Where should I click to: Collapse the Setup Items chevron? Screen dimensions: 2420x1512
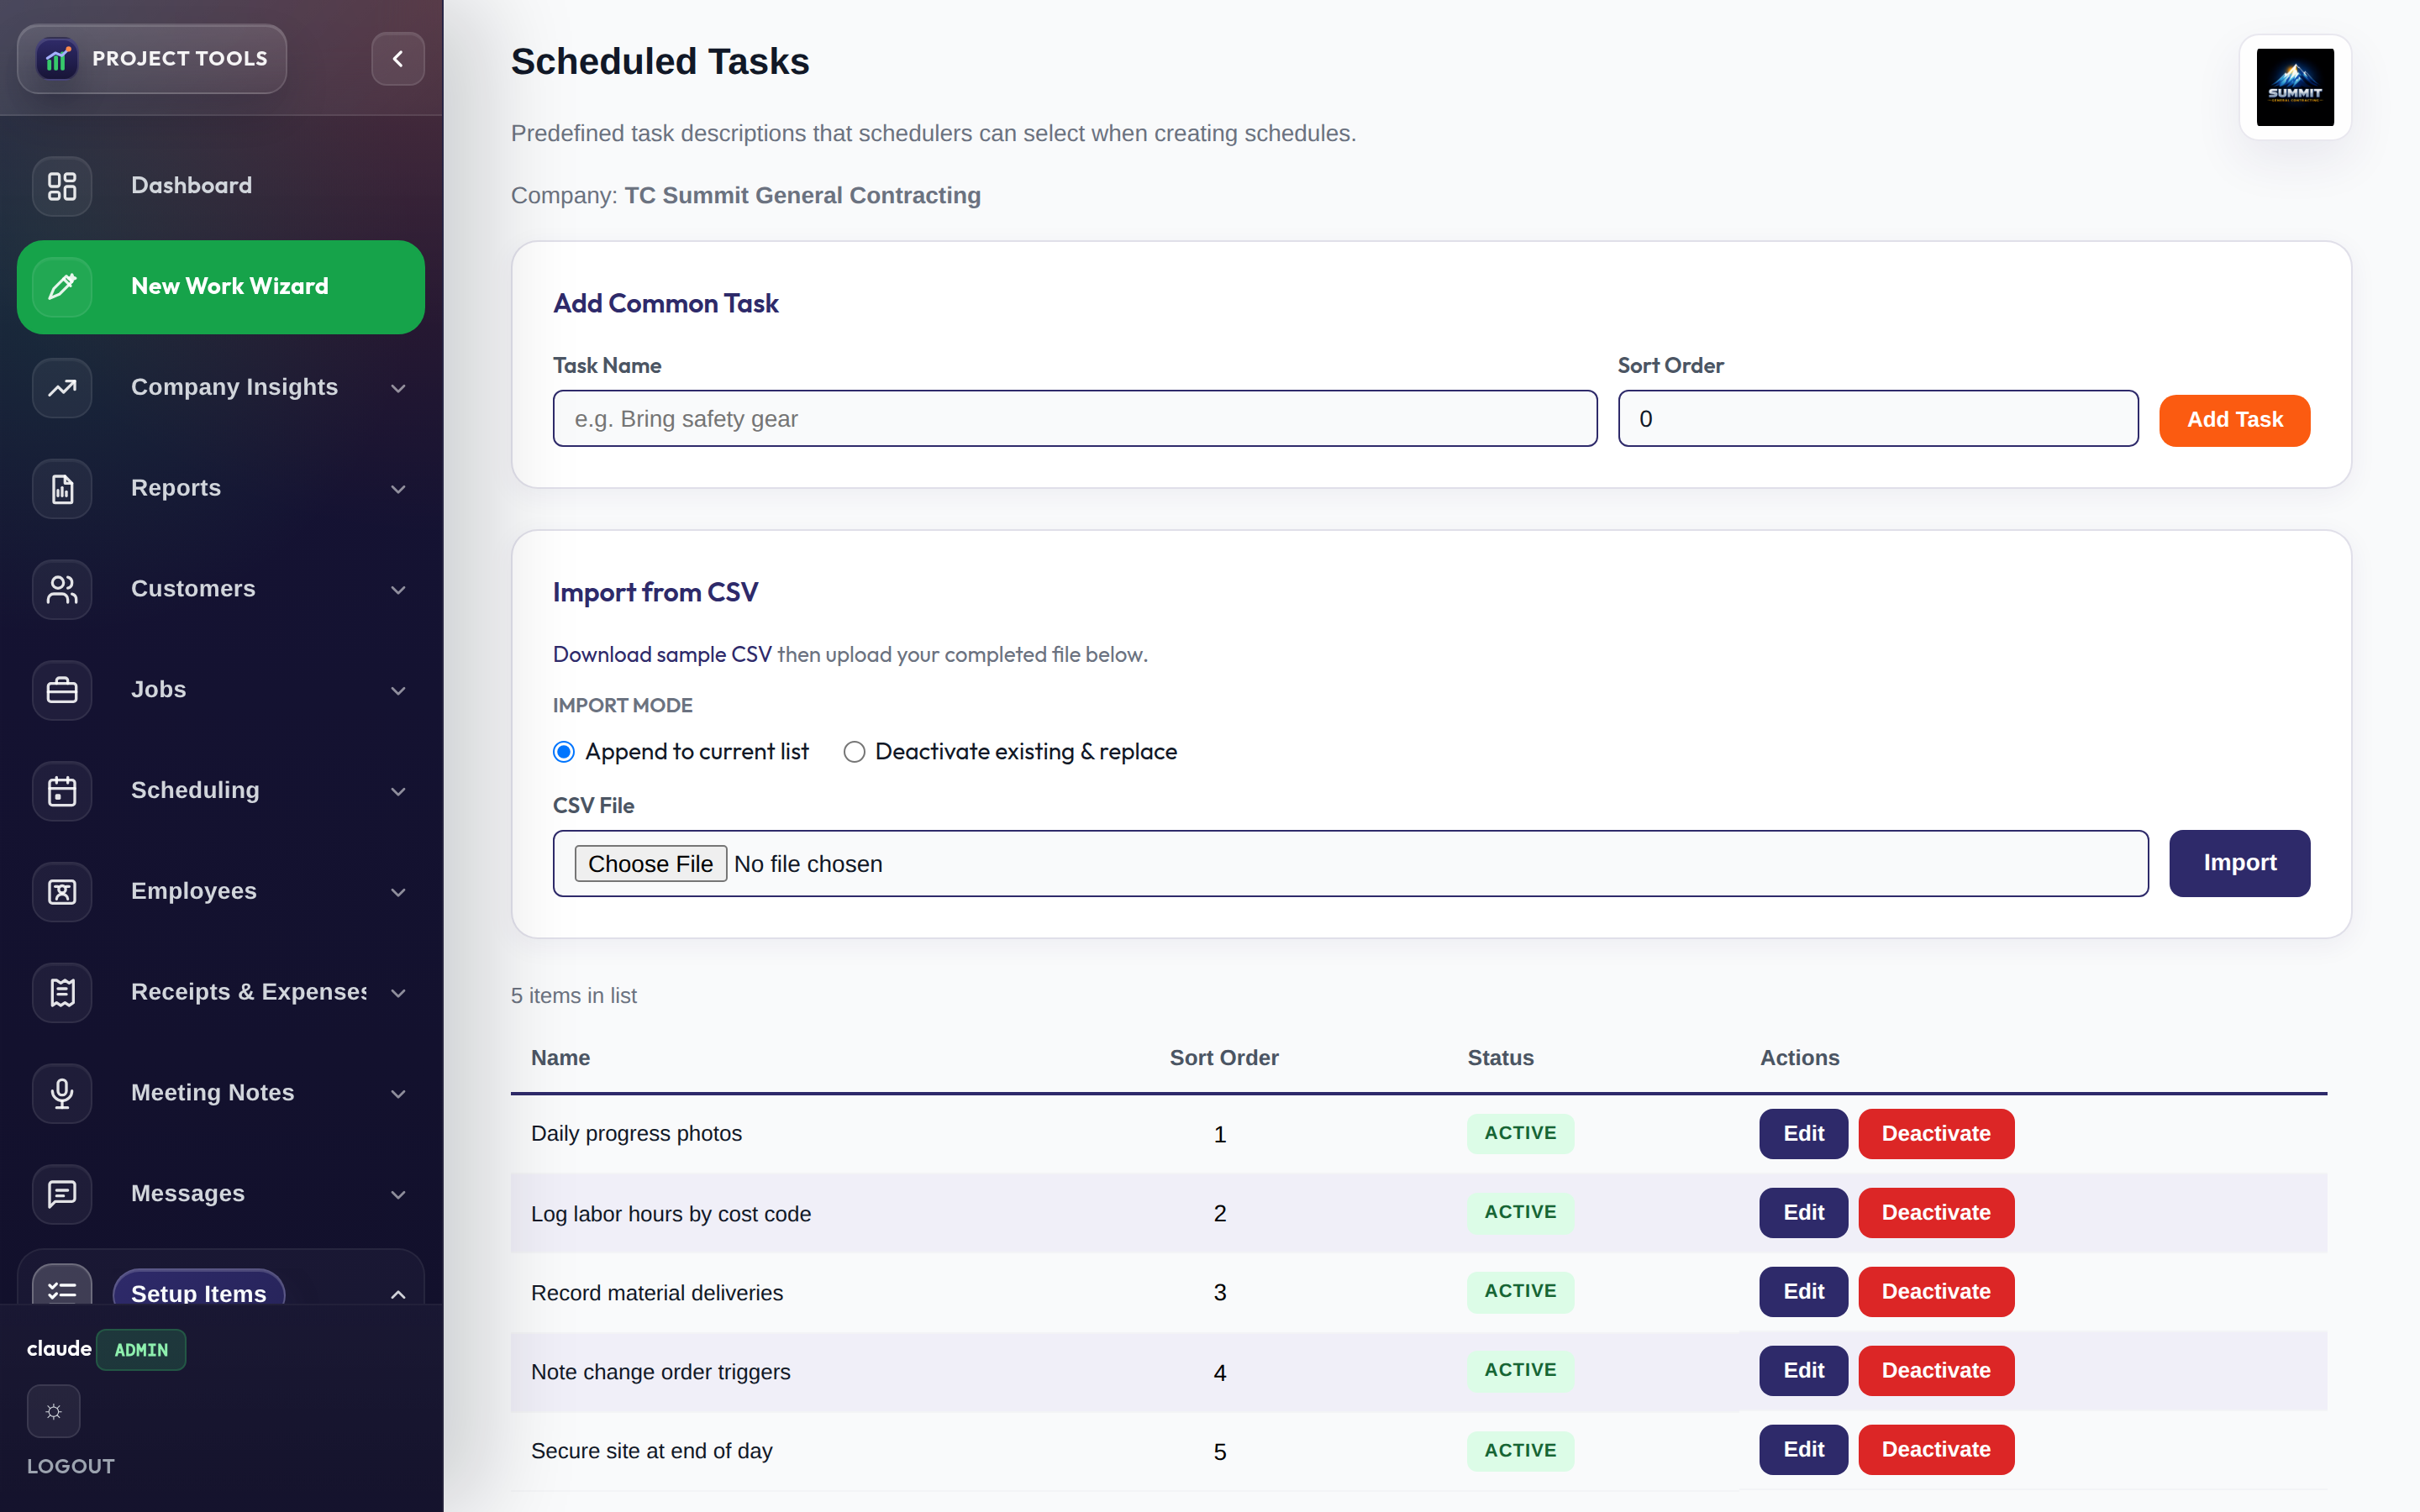click(398, 1294)
